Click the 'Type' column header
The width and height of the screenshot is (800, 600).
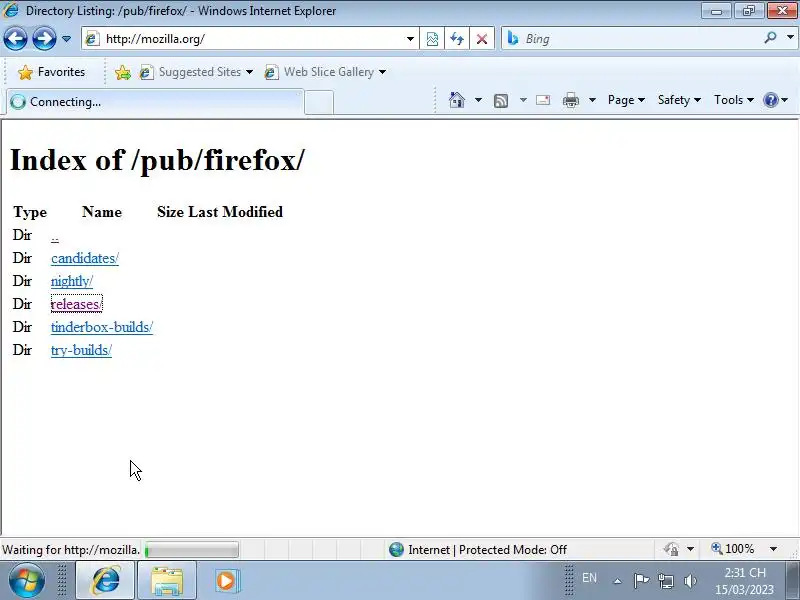click(30, 212)
